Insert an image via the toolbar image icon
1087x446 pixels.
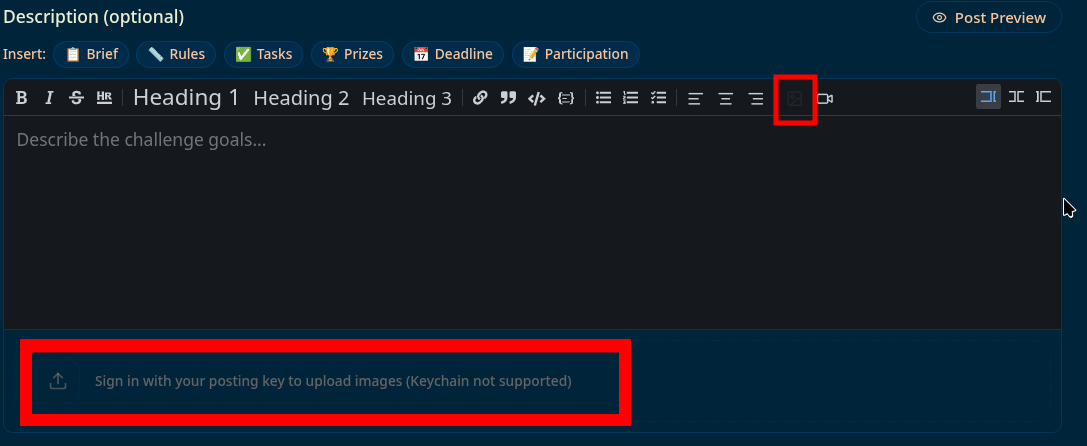794,98
